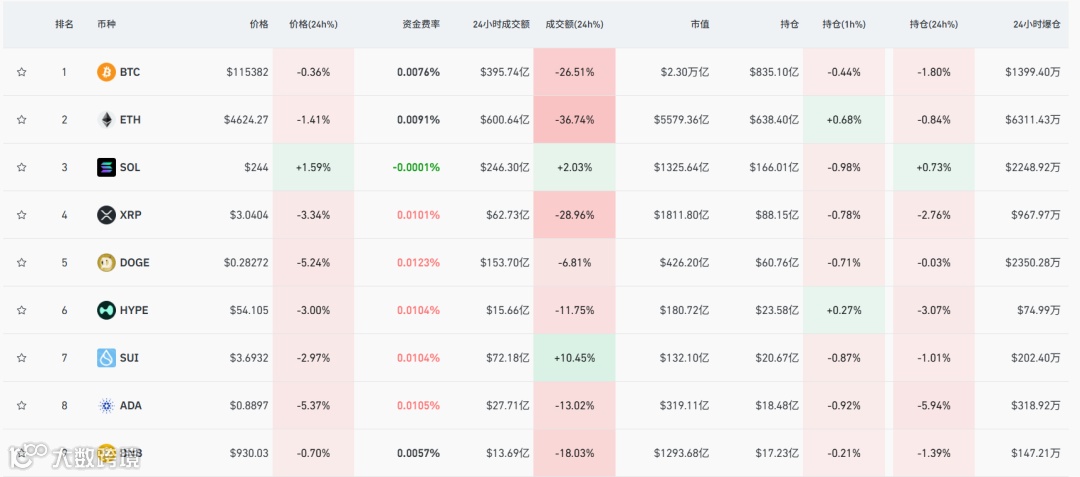Add SUI to favorites star

click(21, 358)
